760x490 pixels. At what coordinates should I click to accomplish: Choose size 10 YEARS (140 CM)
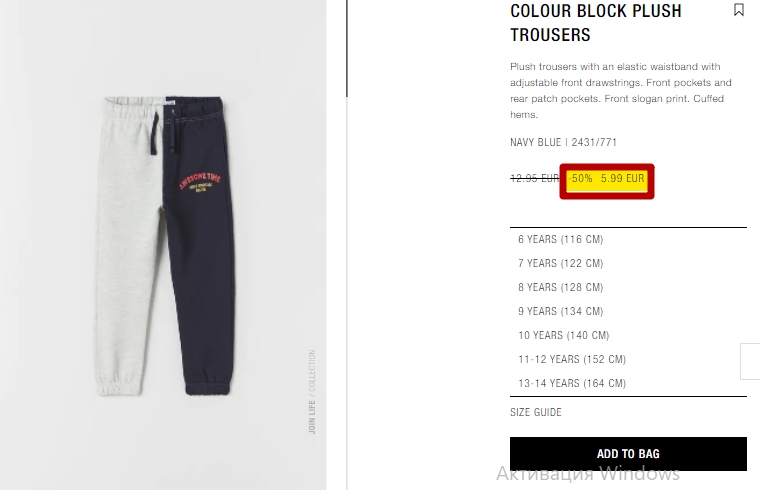tap(563, 335)
